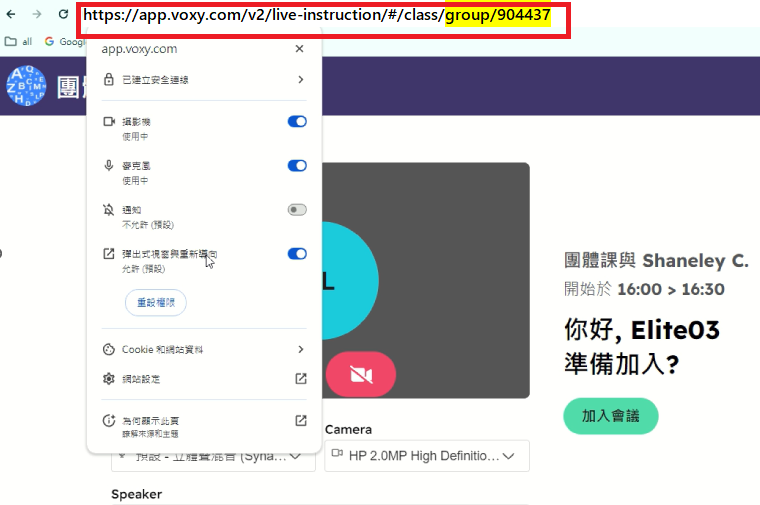Screen dimensions: 760x505
Task: Click the 'Shaneley C.' instructor name
Action: [696, 261]
